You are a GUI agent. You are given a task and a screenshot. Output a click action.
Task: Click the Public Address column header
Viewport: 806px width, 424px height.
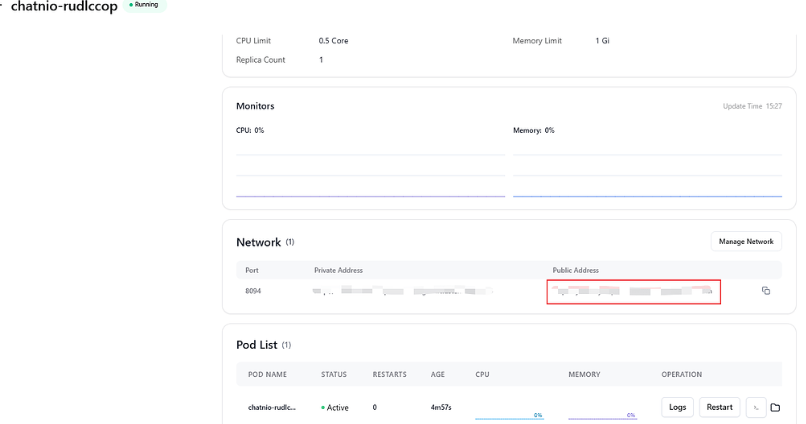[575, 270]
